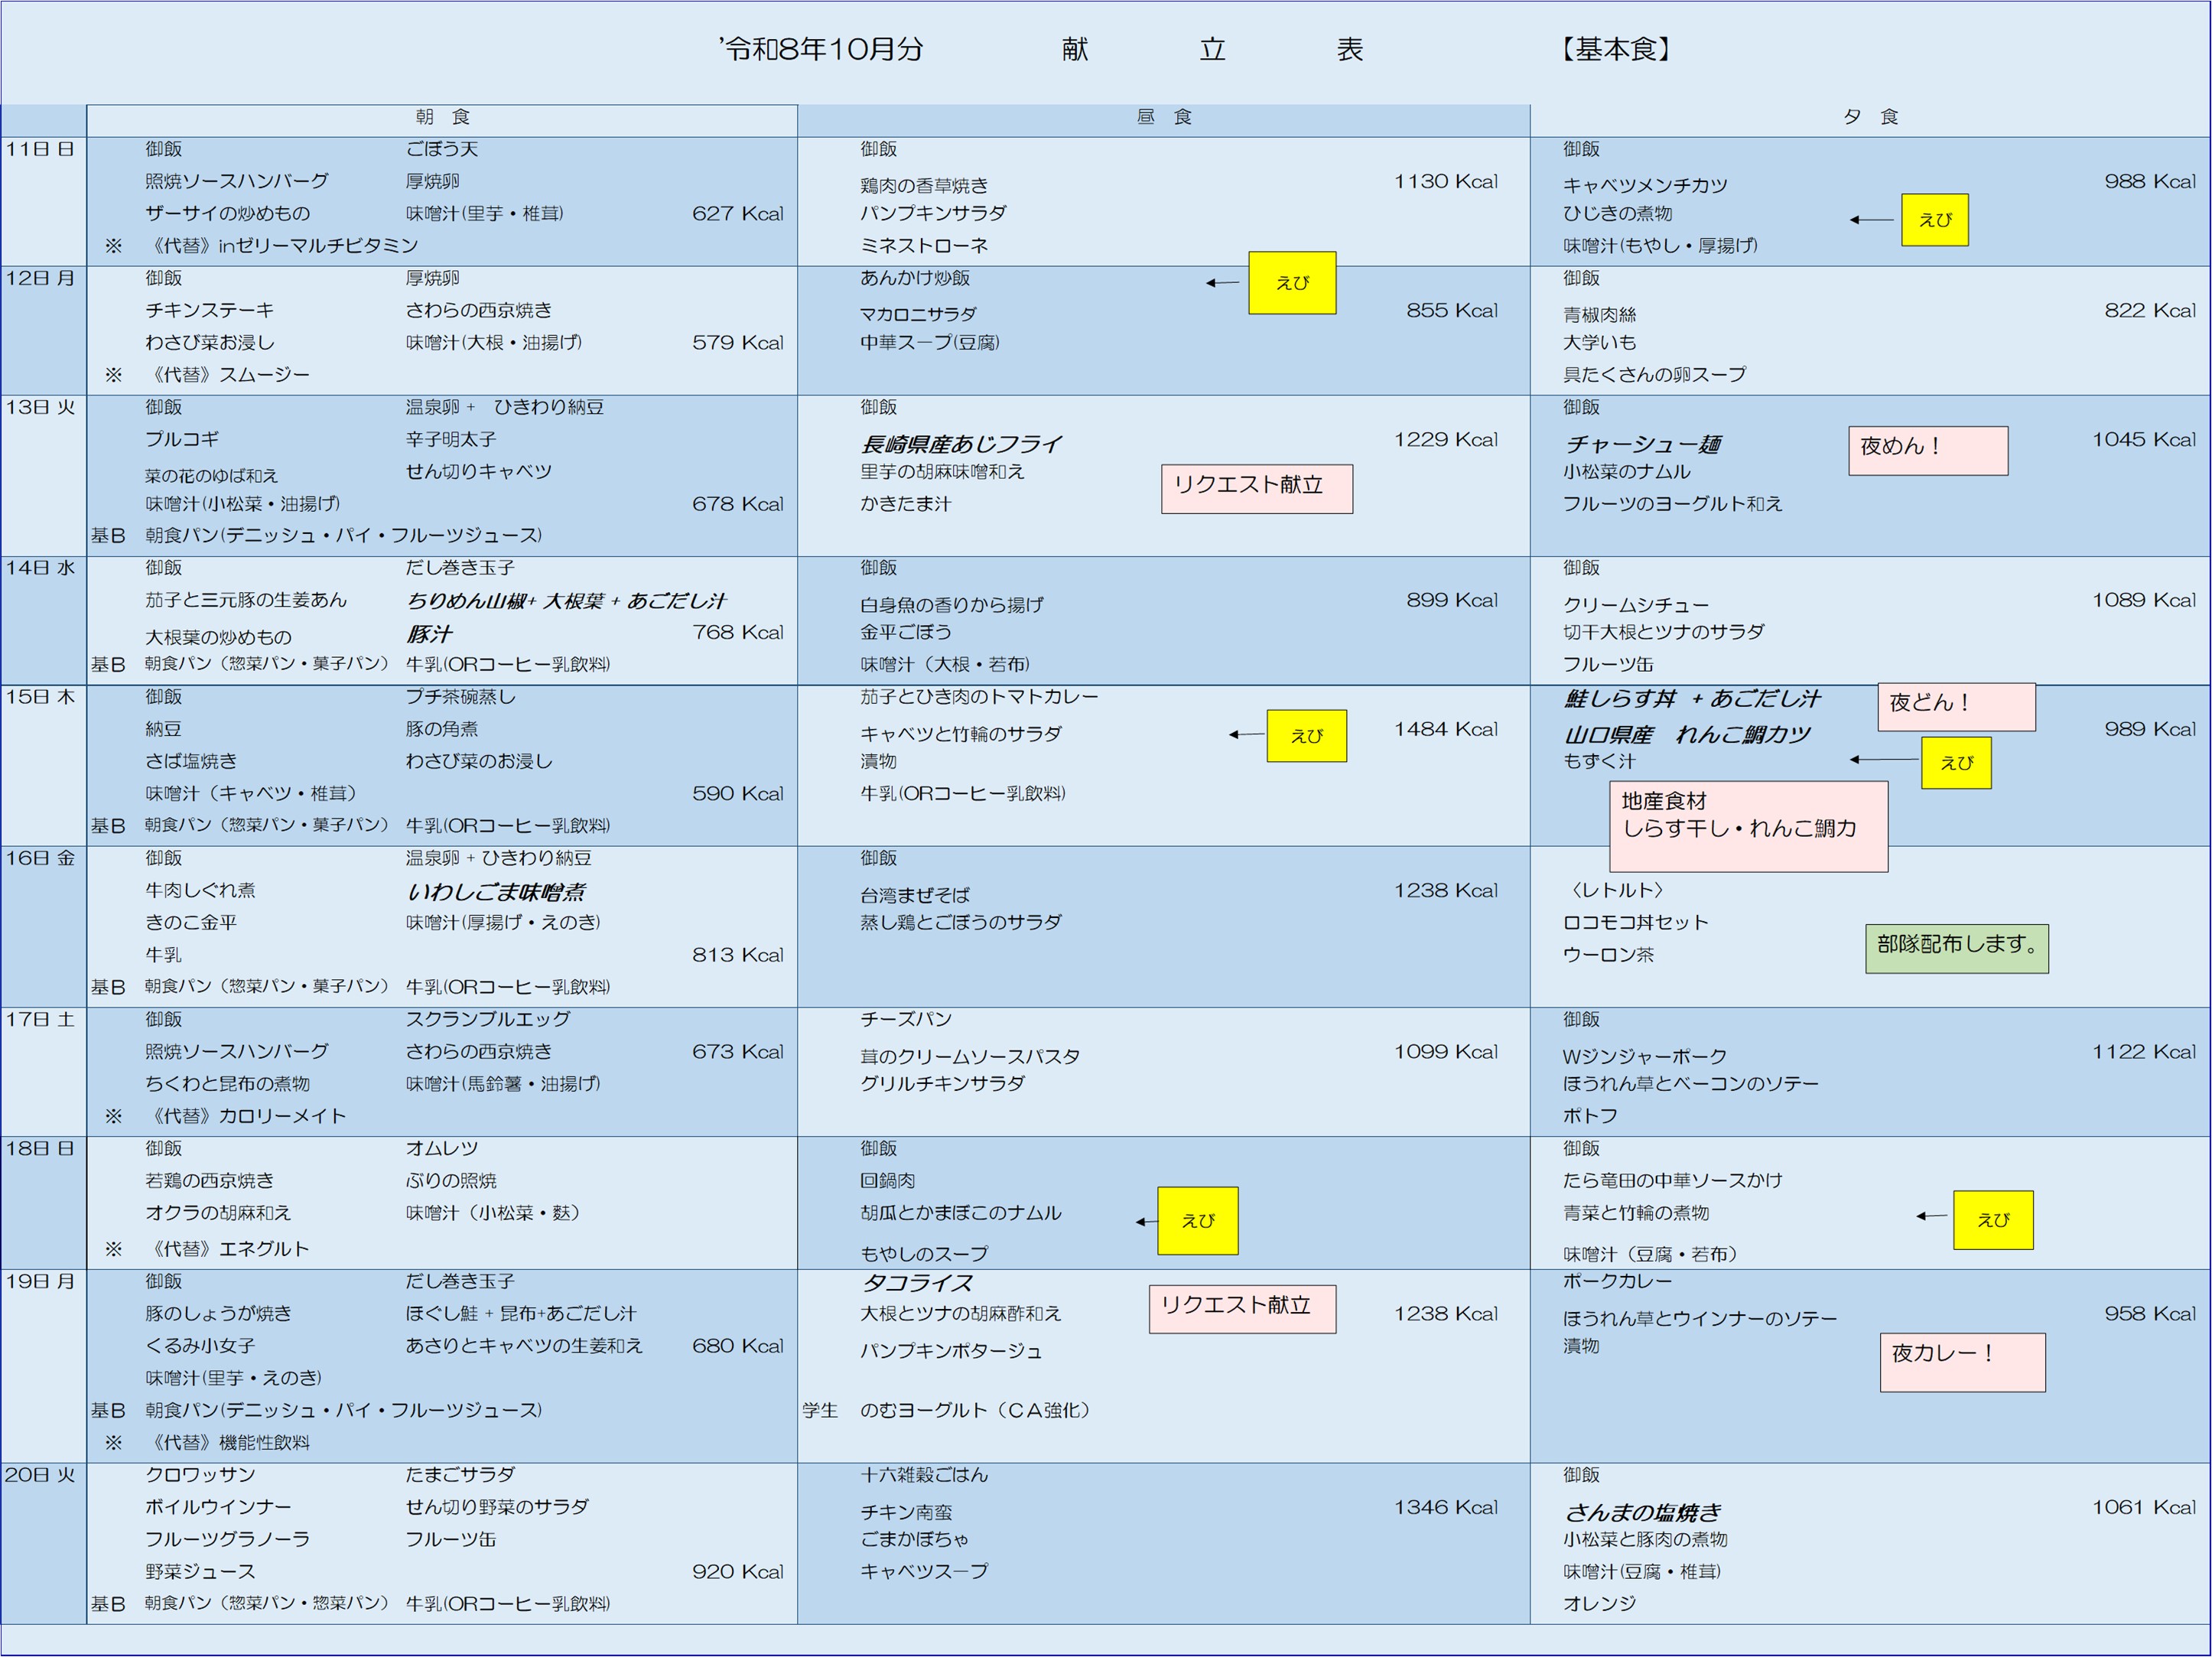This screenshot has height=1657, width=2212.
Task: Click yellow 'えび' tag beside 胡瓜とかまぼこのナムル
Action: coord(1198,1221)
